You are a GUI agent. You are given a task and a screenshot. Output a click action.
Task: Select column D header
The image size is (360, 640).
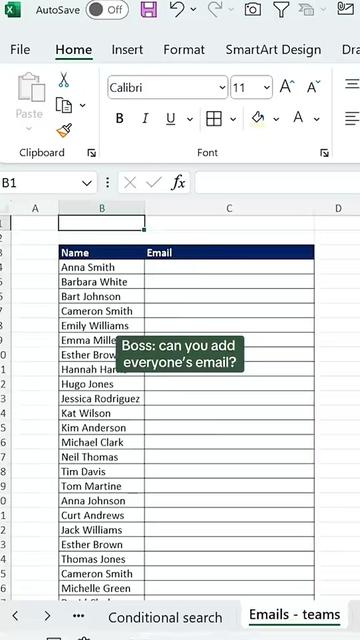click(x=338, y=209)
